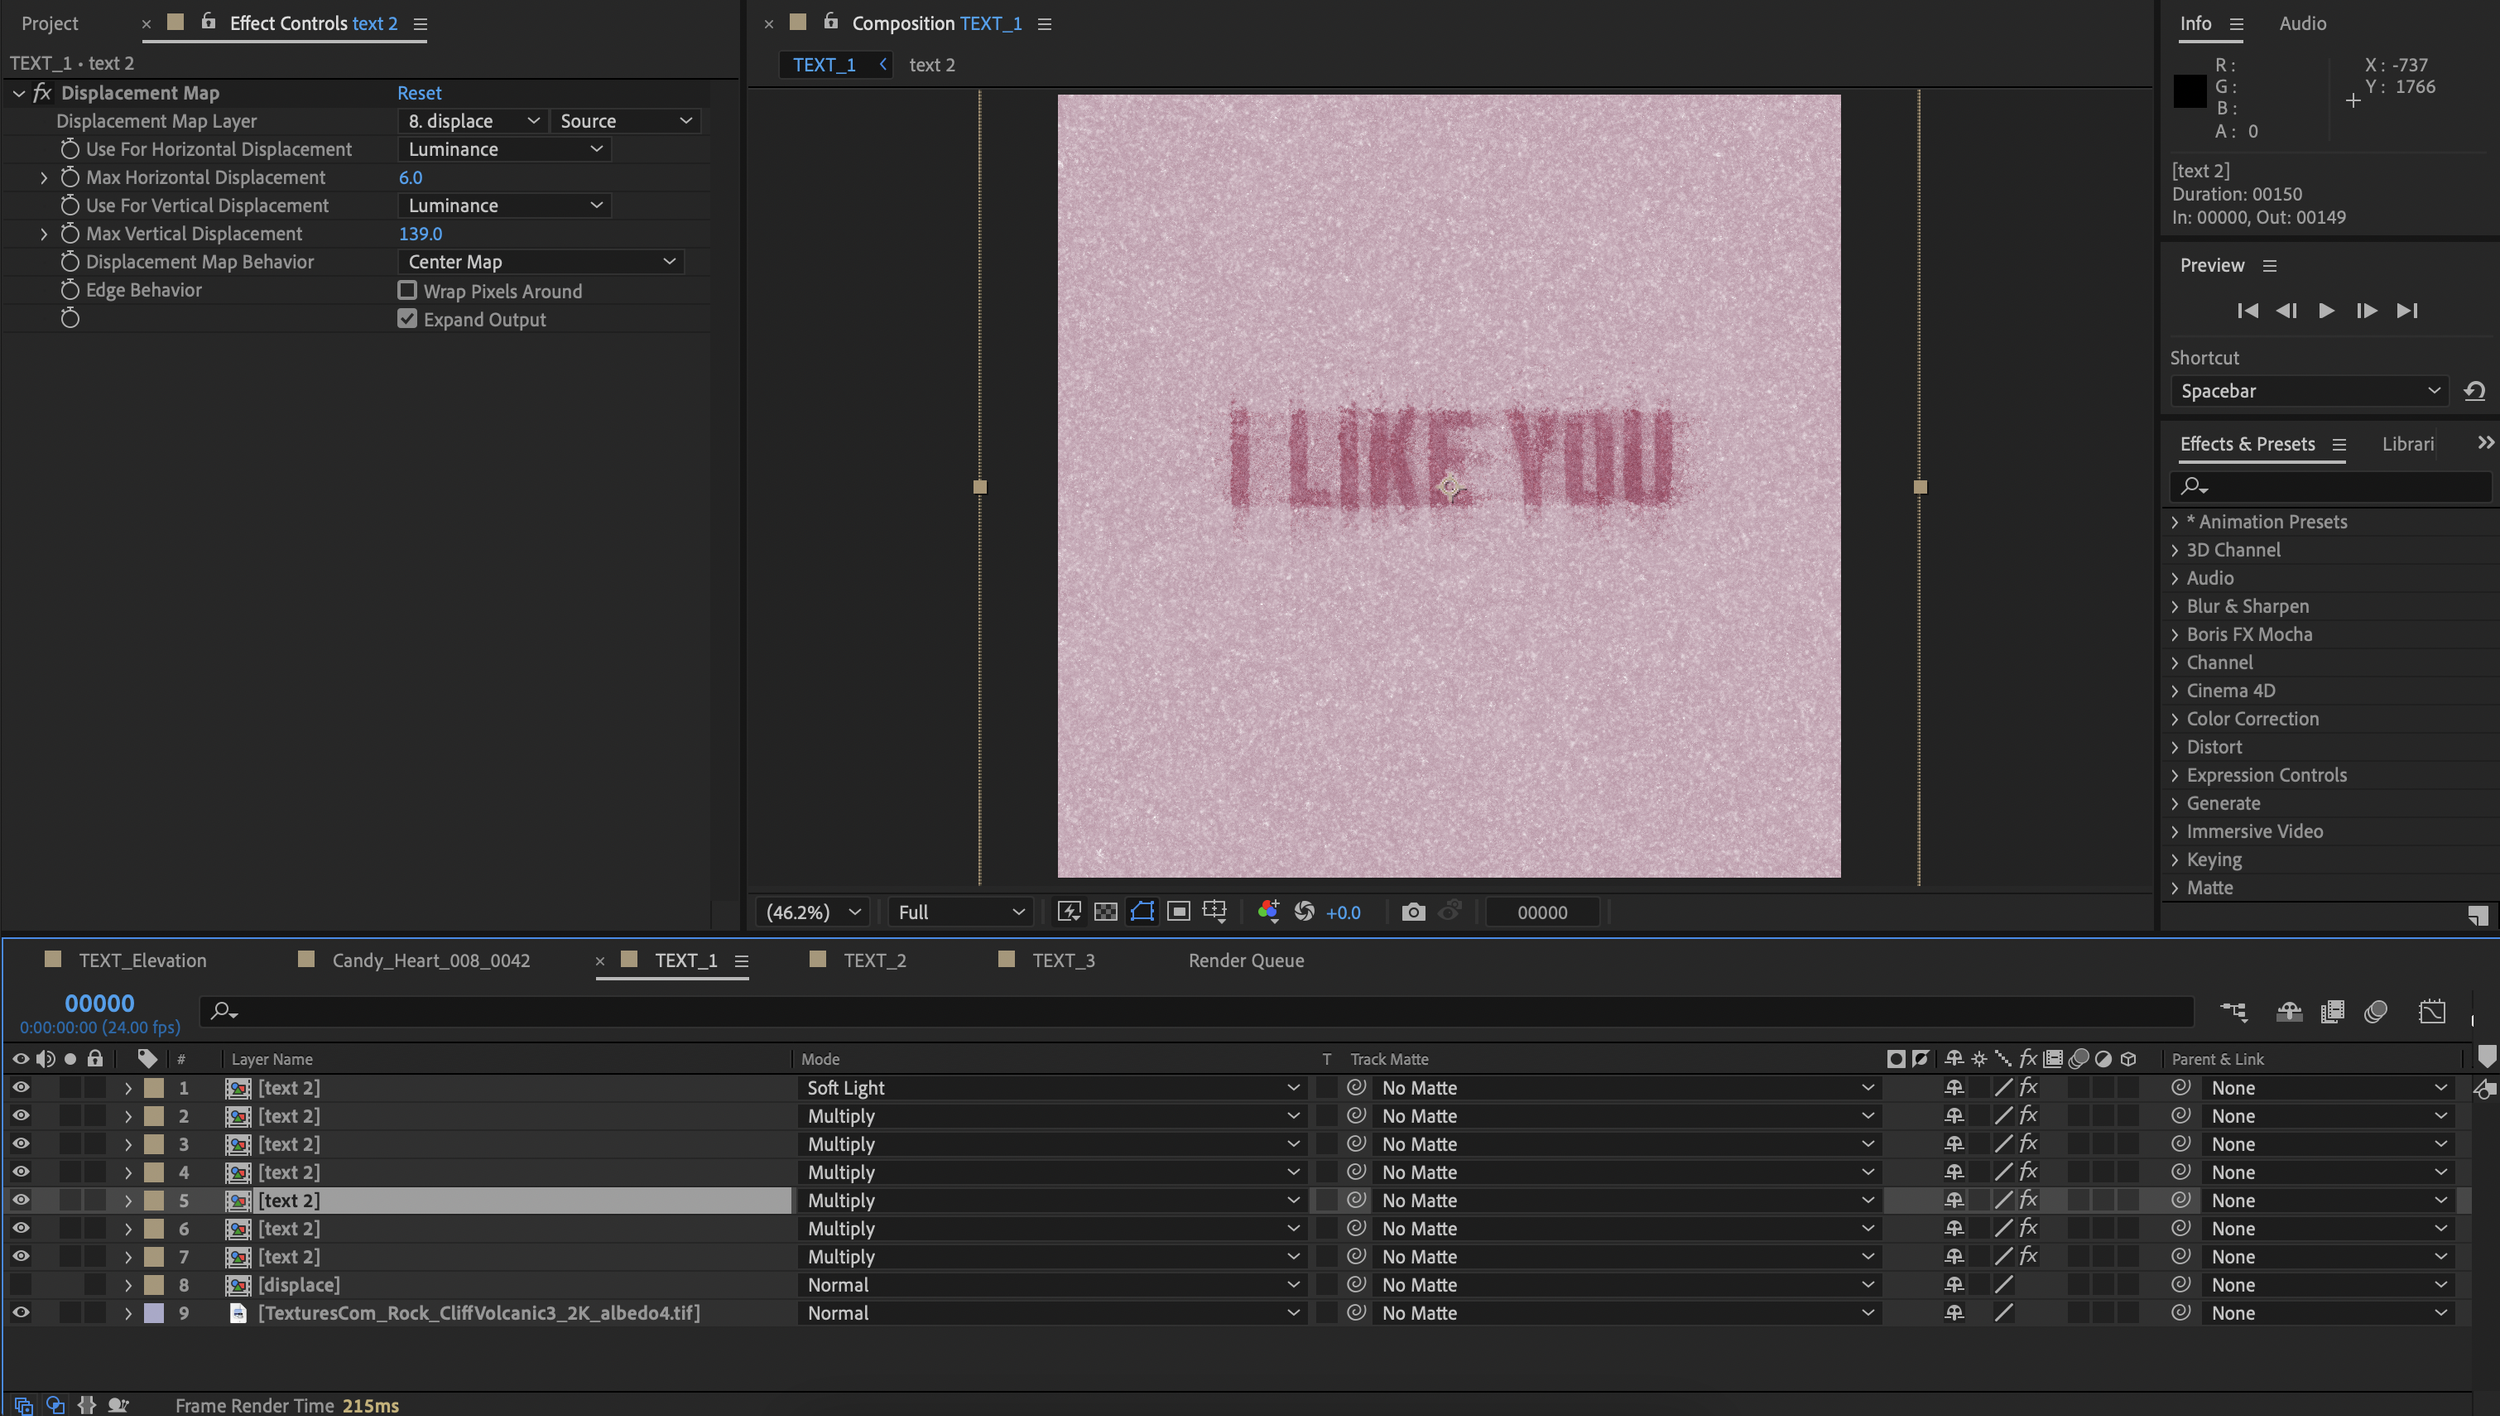Image resolution: width=2500 pixels, height=1416 pixels.
Task: Toggle the transparency grid icon
Action: pyautogui.click(x=1105, y=912)
